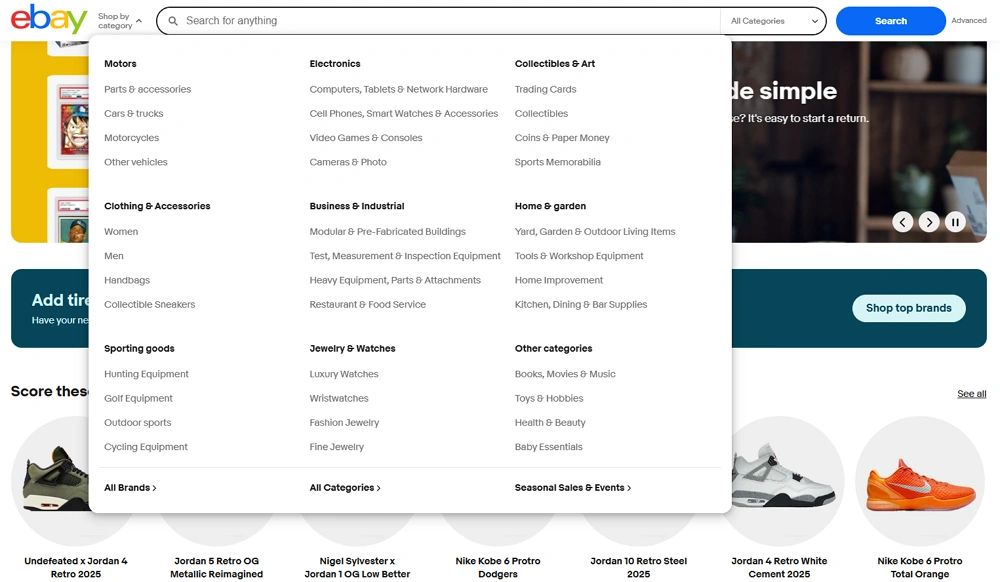
Task: Pause the banner carousel
Action: coord(955,222)
